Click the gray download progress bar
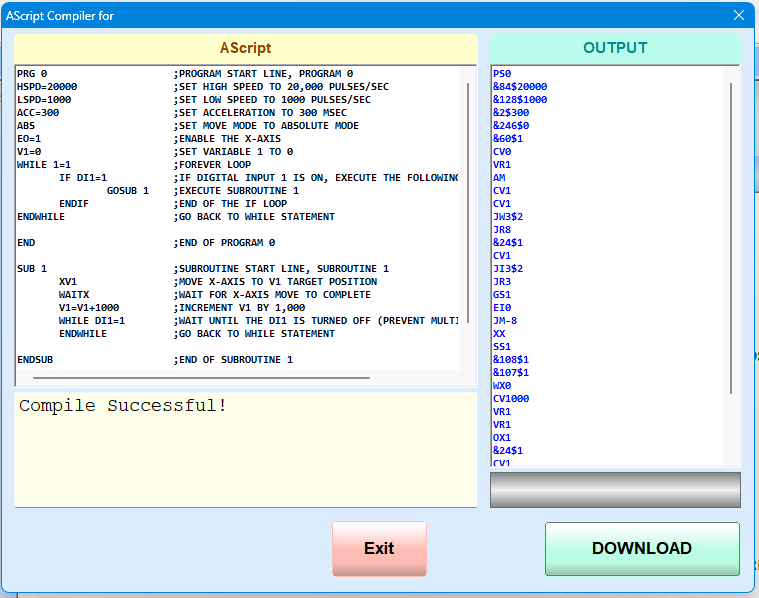 click(x=615, y=490)
